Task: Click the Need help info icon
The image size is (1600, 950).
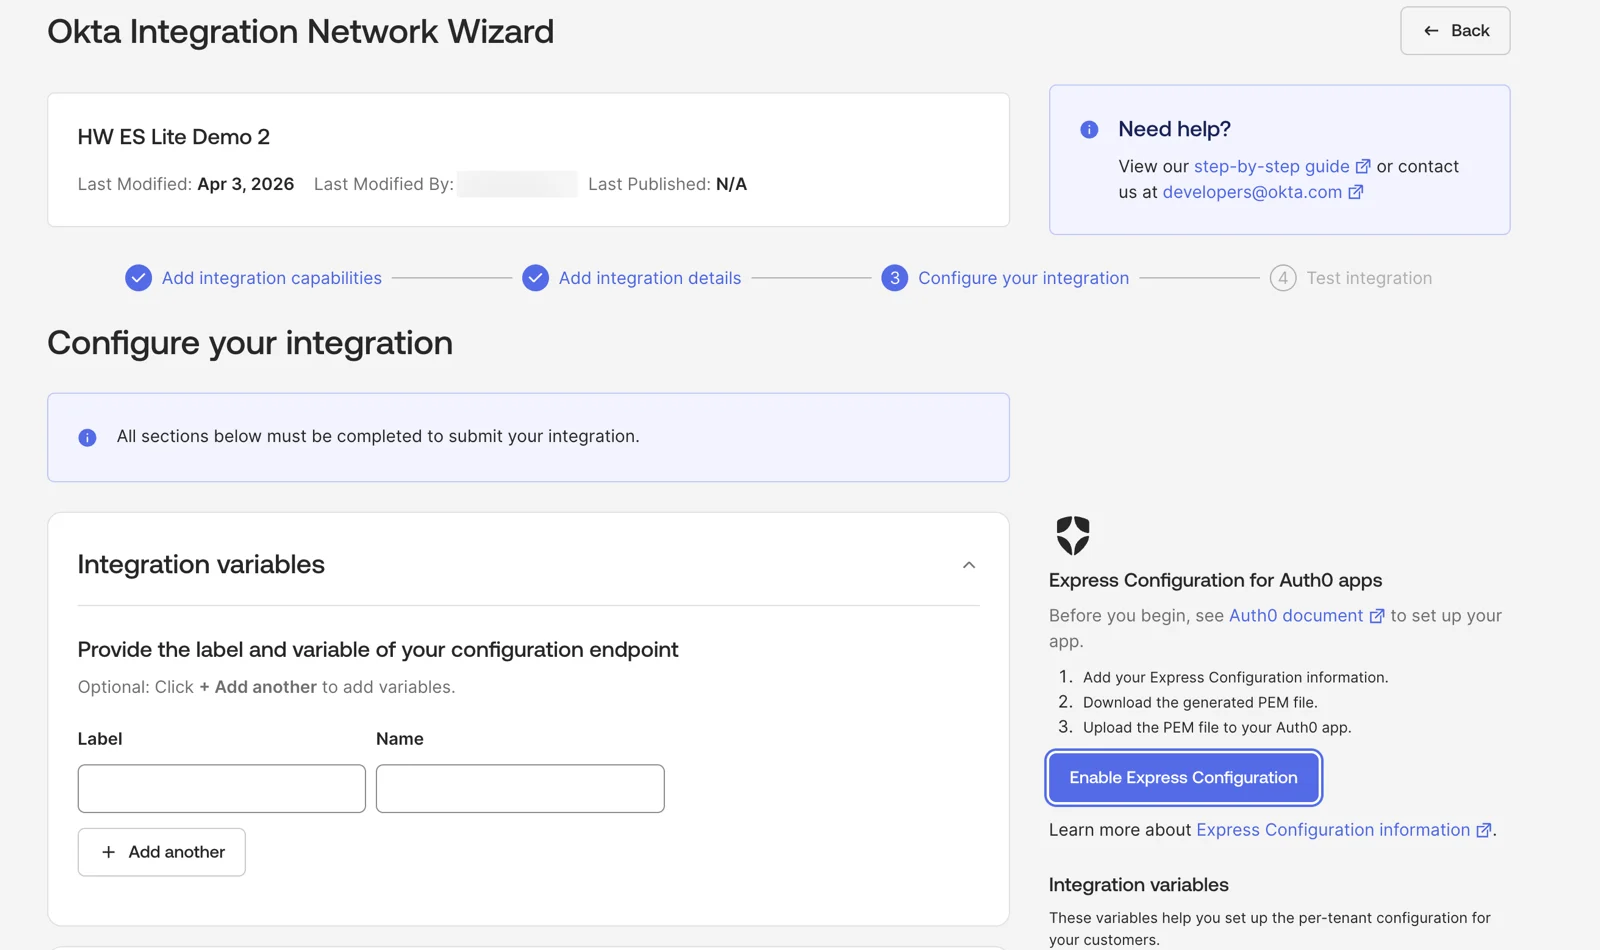Action: point(1089,129)
